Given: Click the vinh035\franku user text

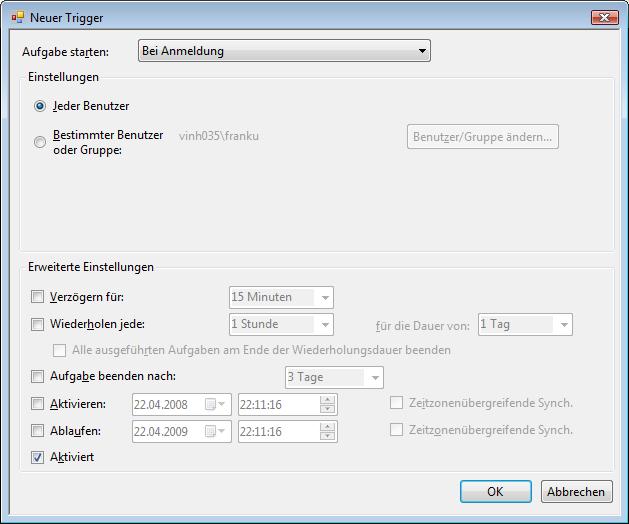Looking at the screenshot, I should point(219,136).
